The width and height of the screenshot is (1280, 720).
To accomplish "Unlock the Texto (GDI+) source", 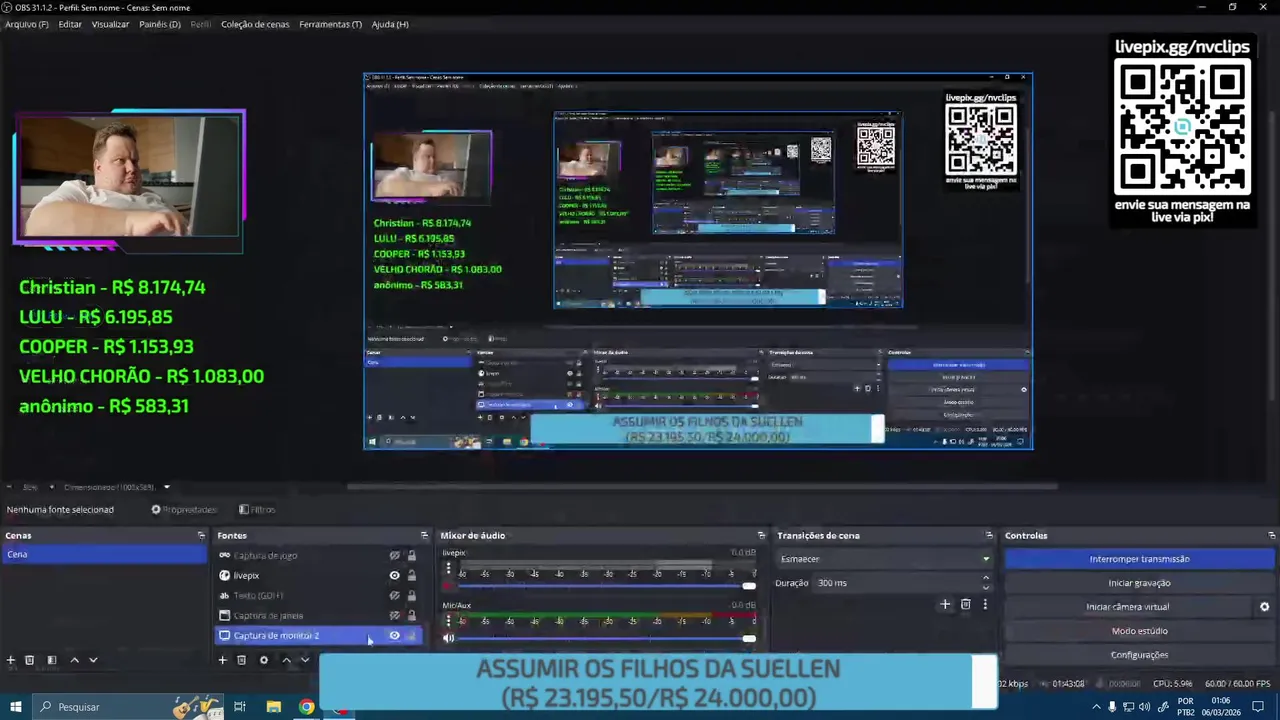I will (x=411, y=596).
